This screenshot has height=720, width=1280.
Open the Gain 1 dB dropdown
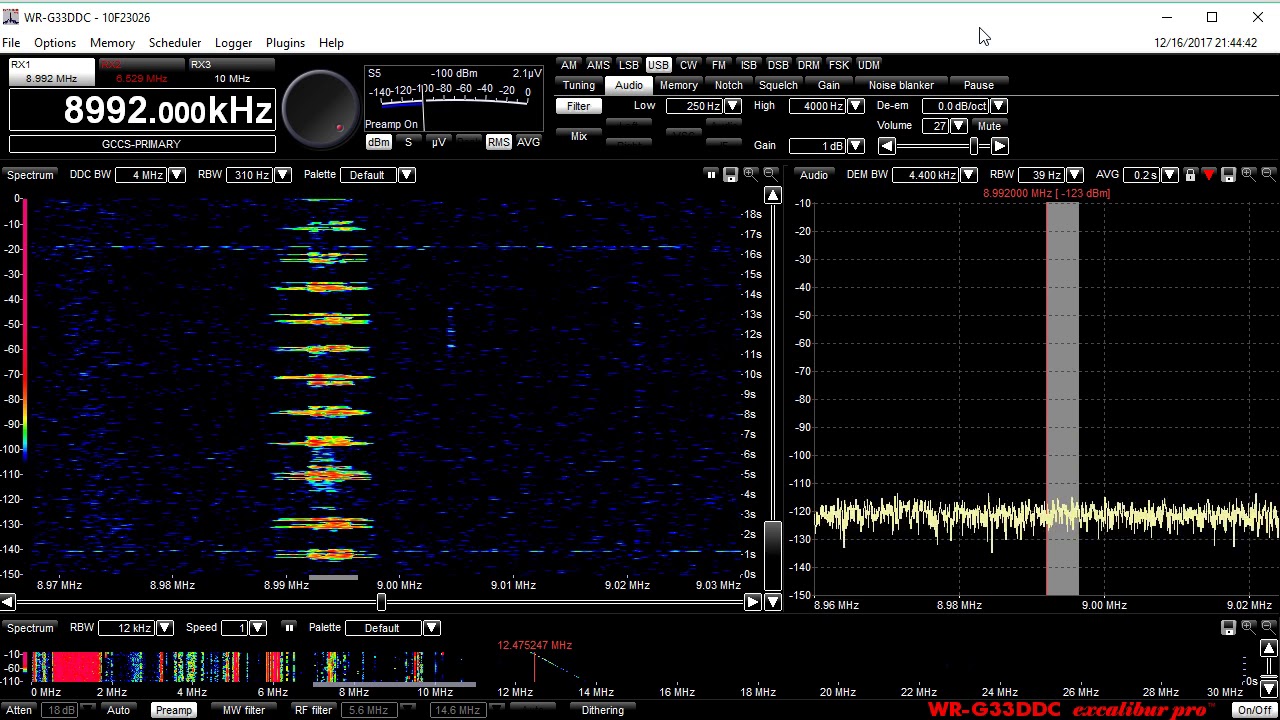click(856, 146)
